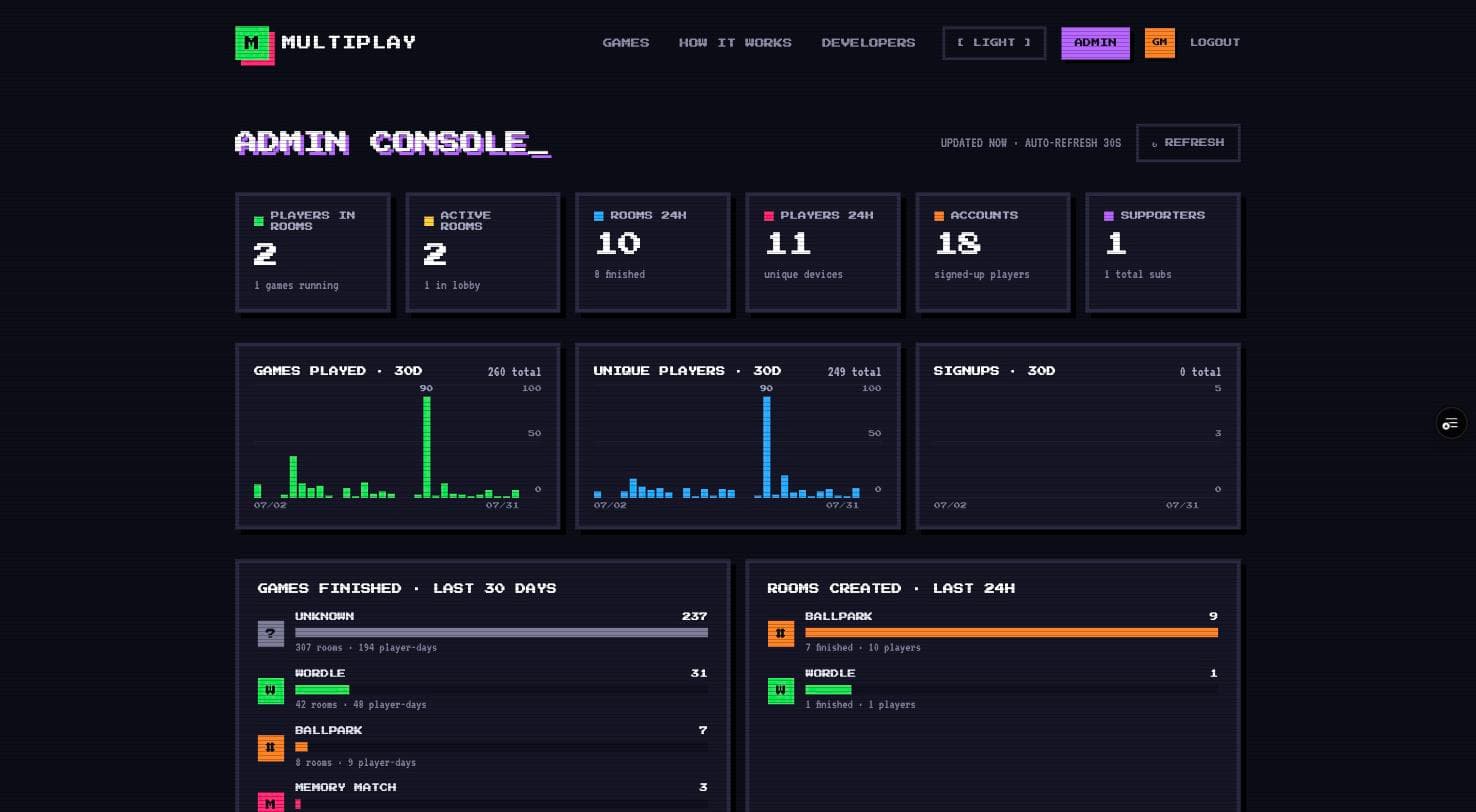Click the Ballpark icon in Rooms Created

[x=781, y=634]
